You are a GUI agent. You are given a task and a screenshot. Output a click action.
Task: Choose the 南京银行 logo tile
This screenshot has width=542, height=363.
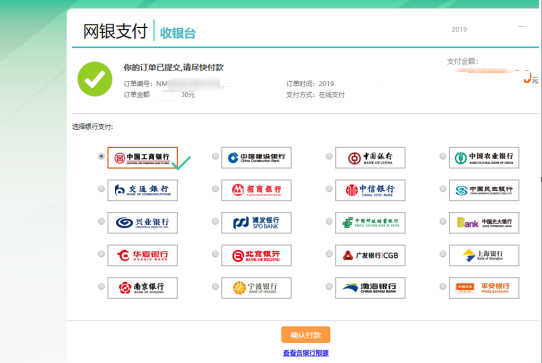[x=142, y=288]
